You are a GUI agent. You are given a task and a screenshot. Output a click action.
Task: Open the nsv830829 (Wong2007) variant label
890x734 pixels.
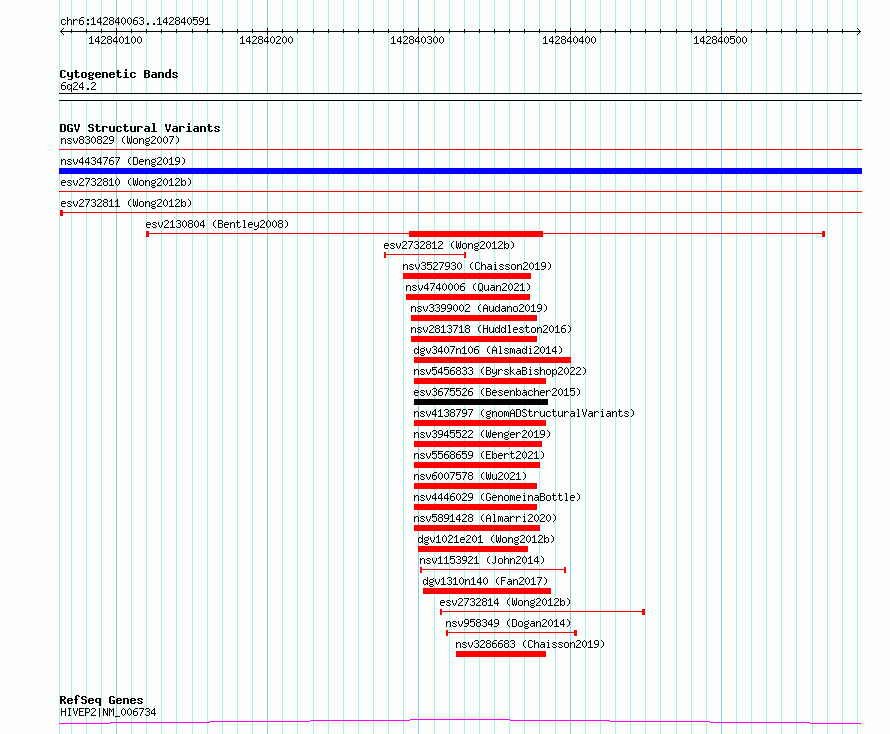tap(120, 140)
